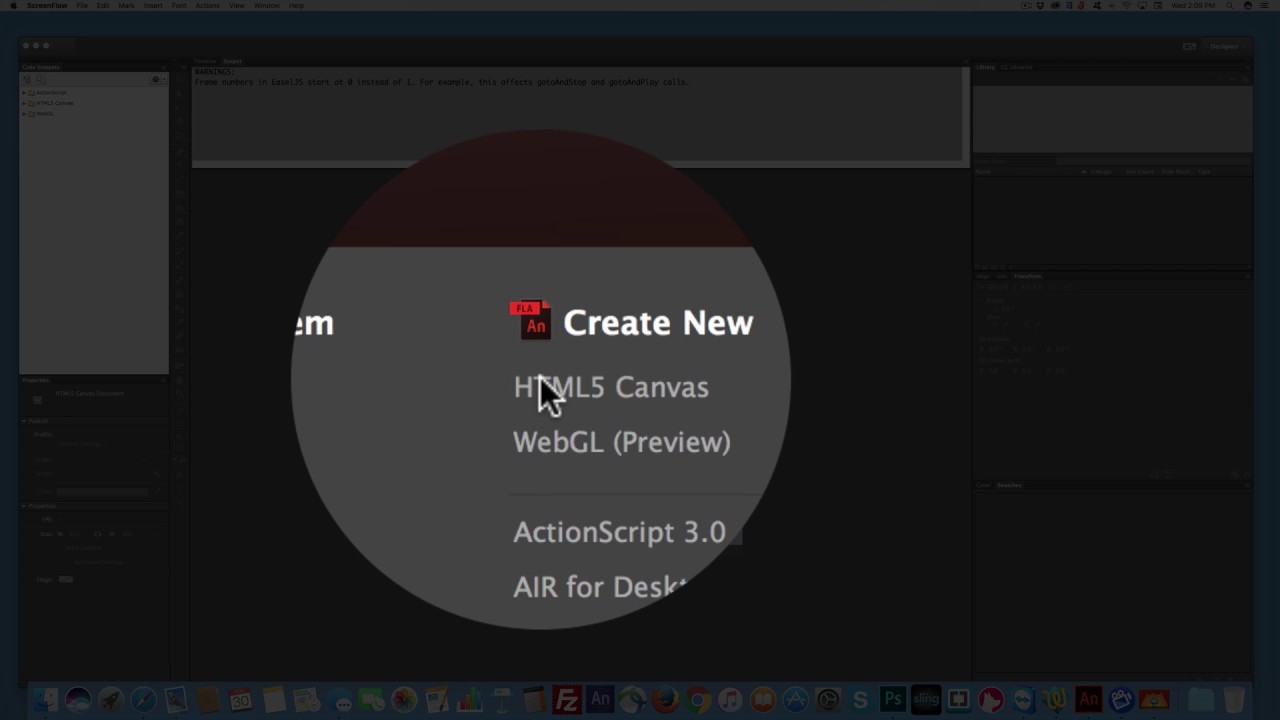The image size is (1280, 720).
Task: Open Launchpad rocket in the Dock
Action: pos(110,699)
